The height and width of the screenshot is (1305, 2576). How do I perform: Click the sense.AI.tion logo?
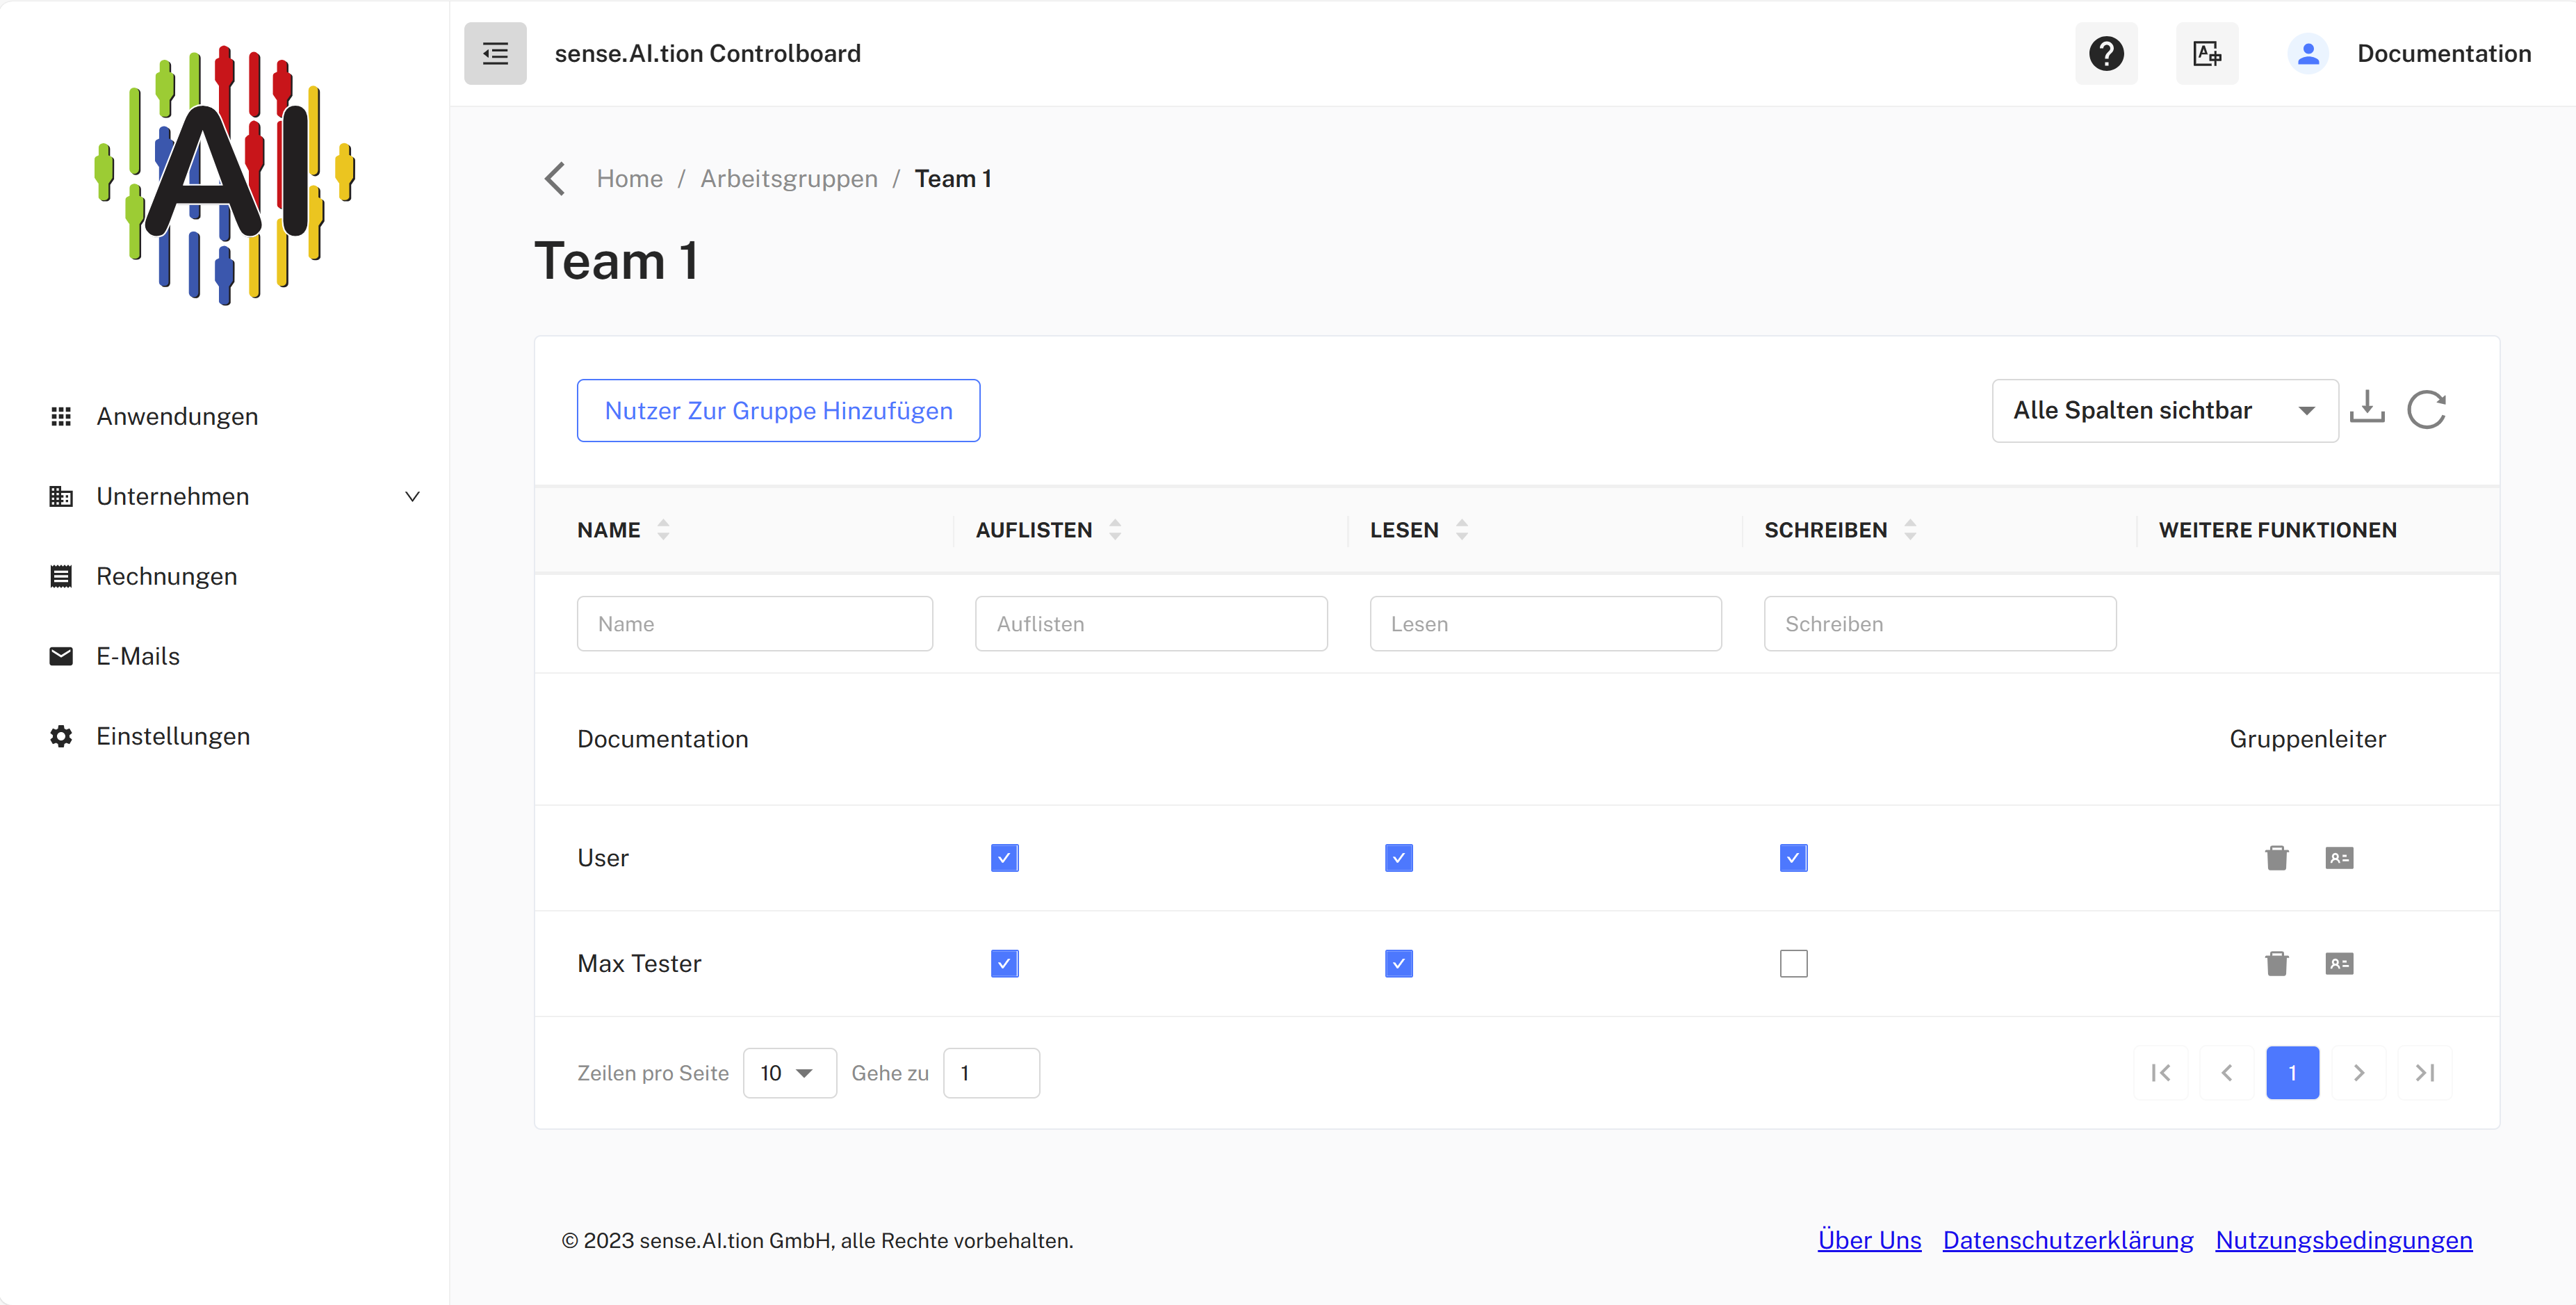coord(225,175)
